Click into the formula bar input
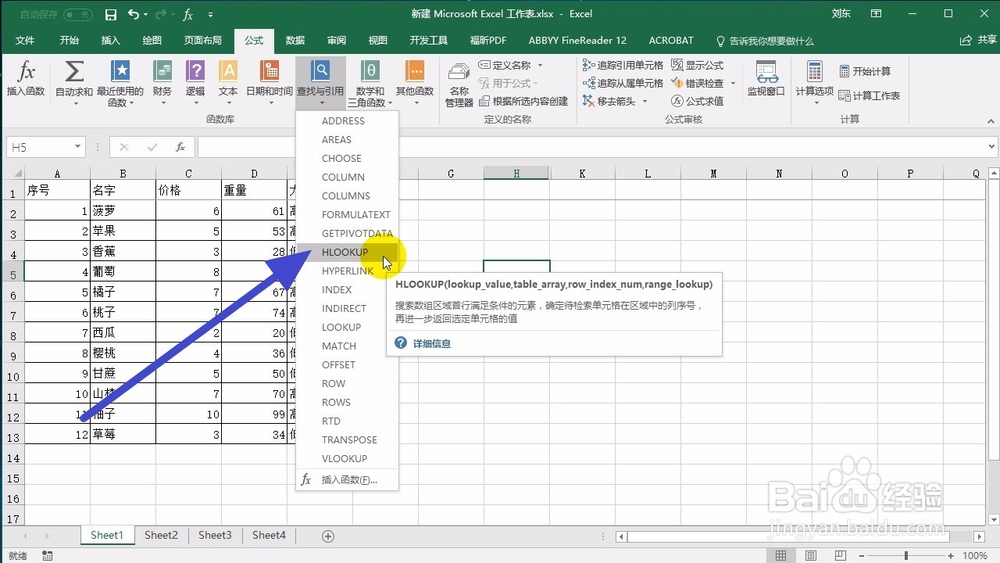 coord(591,147)
